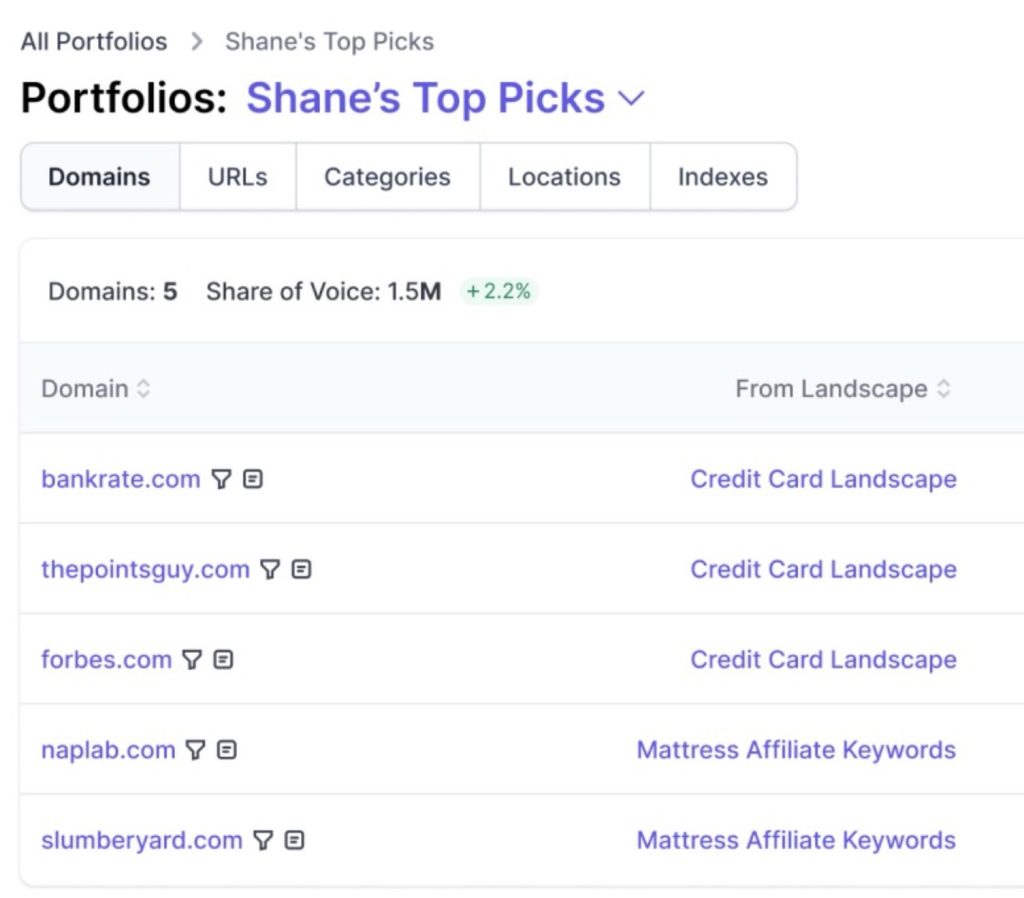Open the bankrate.com domain link
This screenshot has height=898, width=1024.
pyautogui.click(x=120, y=480)
